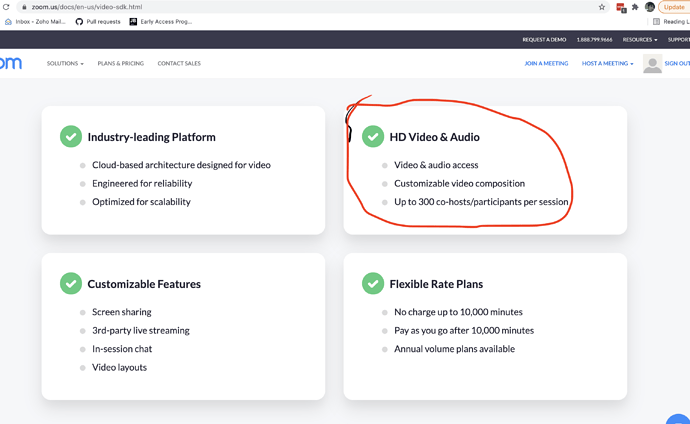Click SIGN OUT
690x424 pixels.
tap(677, 63)
